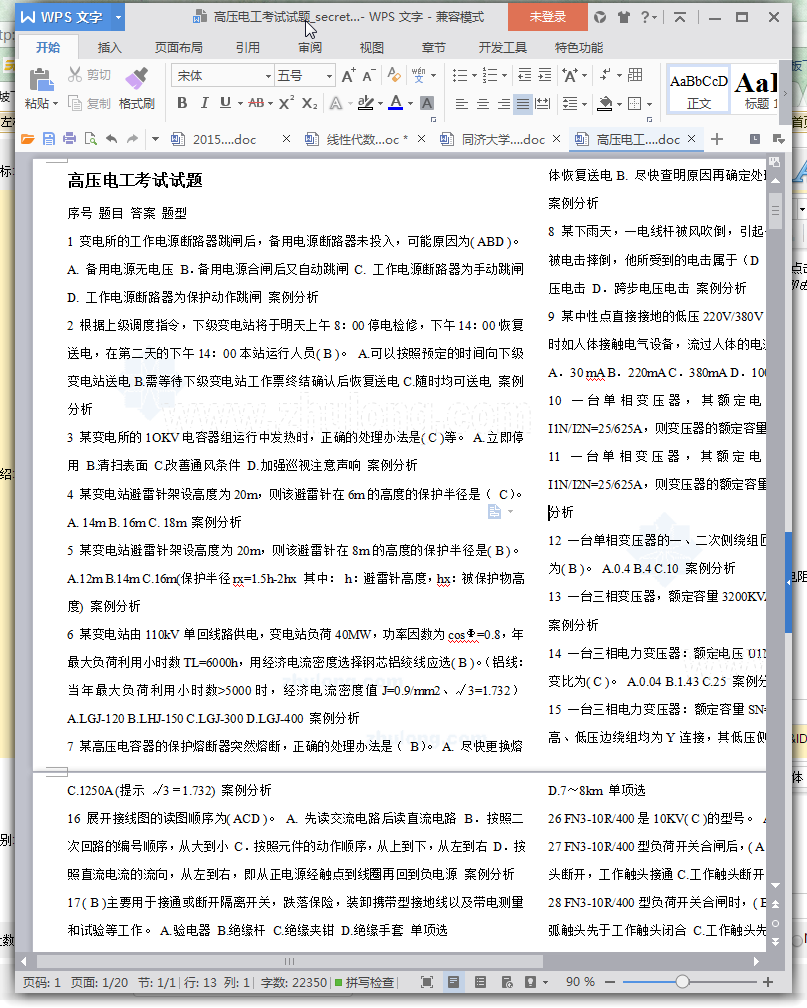Zoom in with the plus button
Viewport: 807px width, 1008px height.
767,982
